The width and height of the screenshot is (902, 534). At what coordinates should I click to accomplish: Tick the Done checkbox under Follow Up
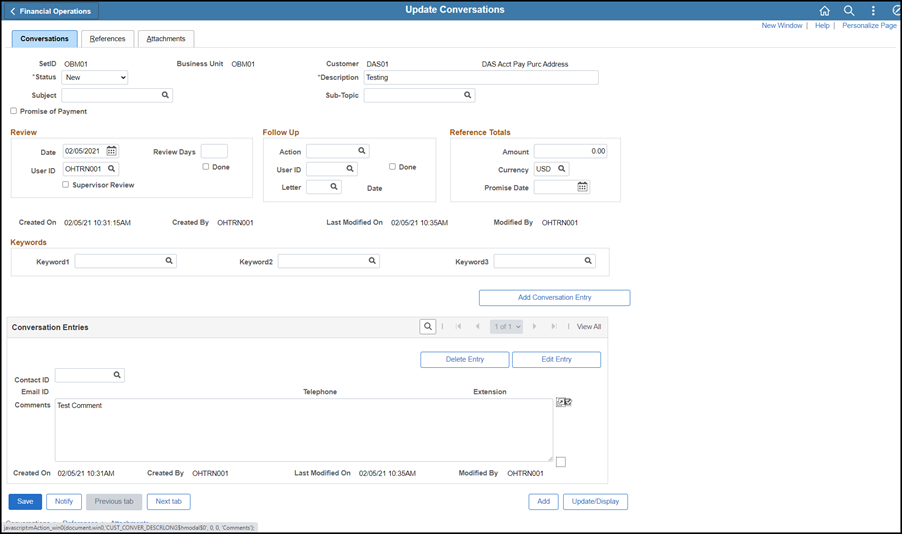tap(393, 167)
